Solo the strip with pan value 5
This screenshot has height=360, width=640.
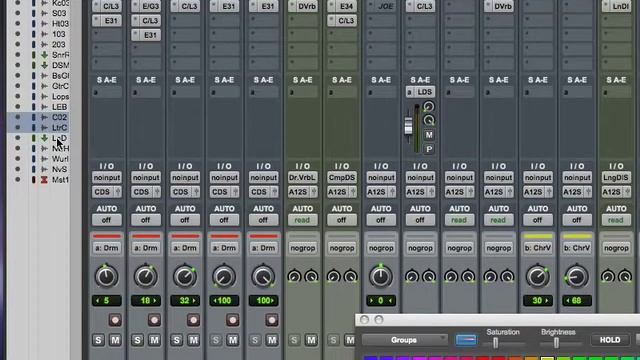pos(98,340)
